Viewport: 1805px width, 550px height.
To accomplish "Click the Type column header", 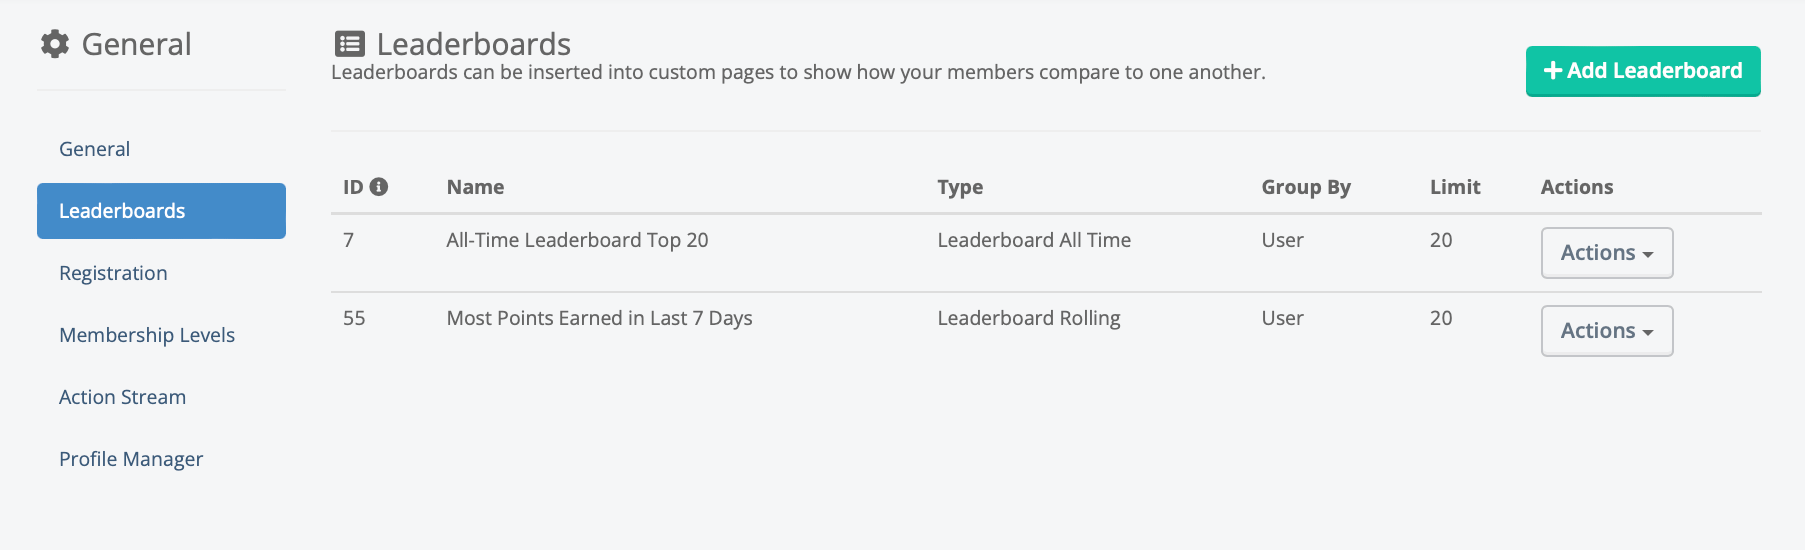I will coord(960,187).
